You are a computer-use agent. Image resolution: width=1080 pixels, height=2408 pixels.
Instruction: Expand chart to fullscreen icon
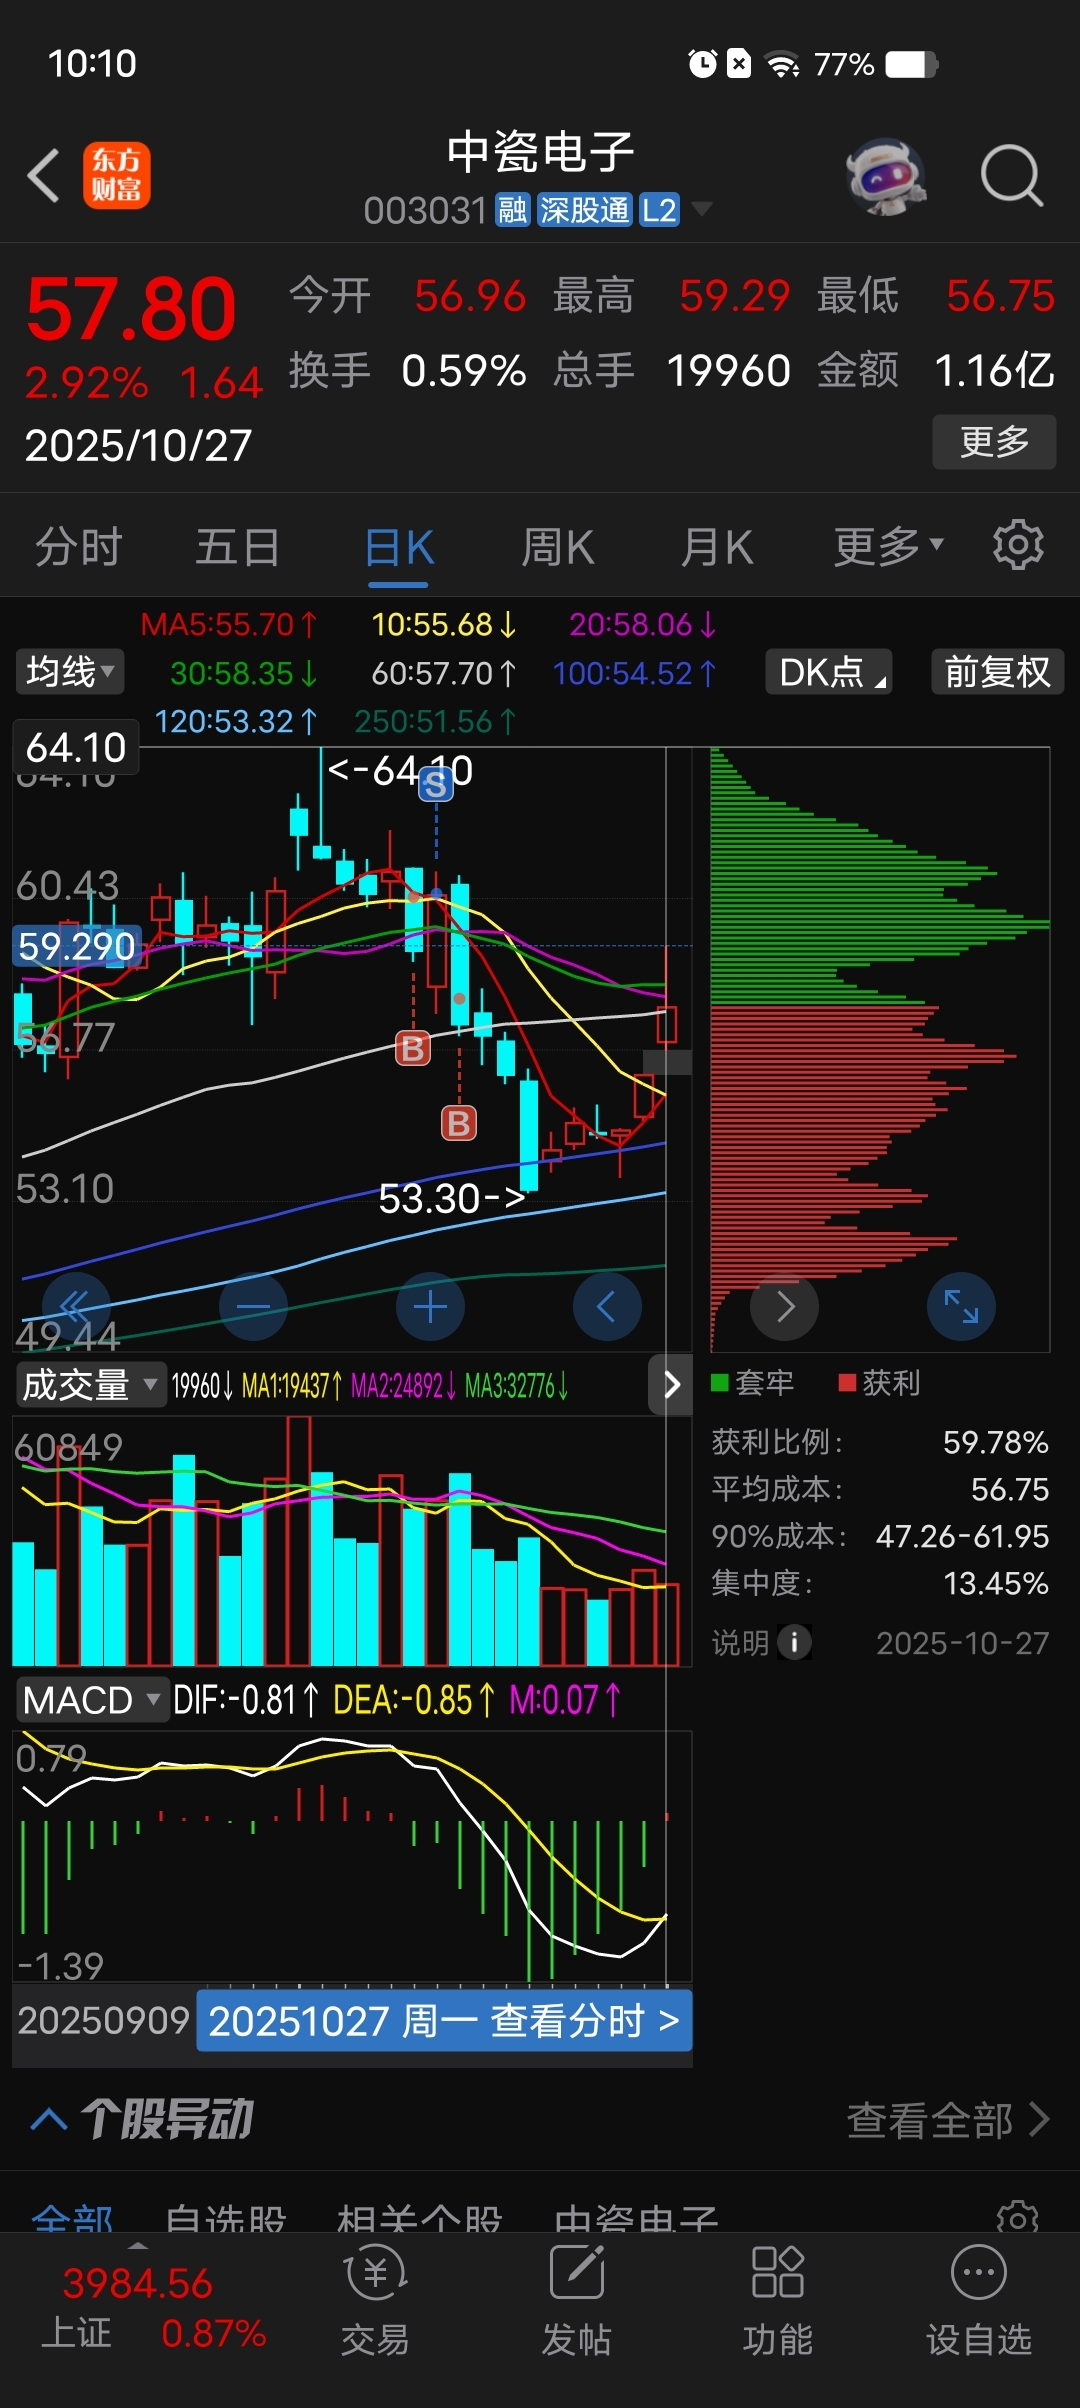pyautogui.click(x=961, y=1306)
